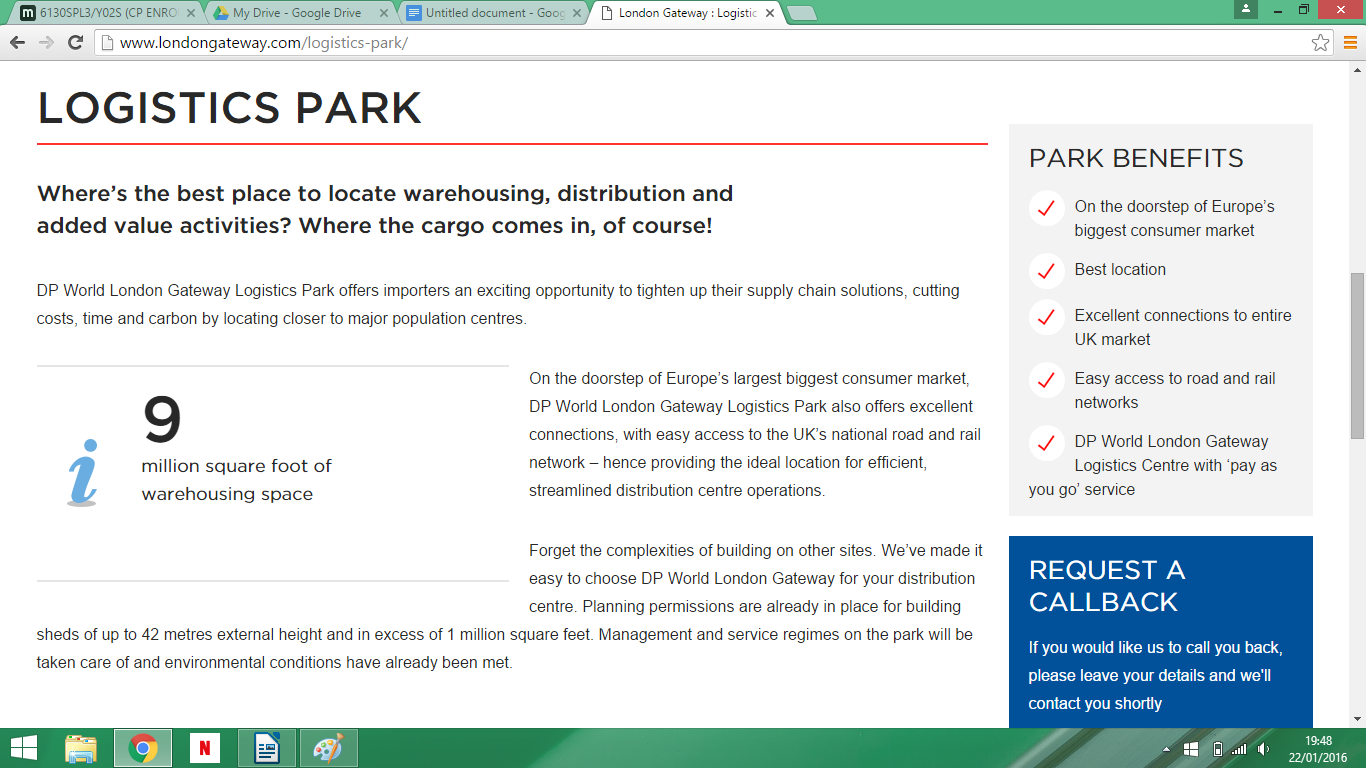Image resolution: width=1366 pixels, height=768 pixels.
Task: Click the volume speaker tray icon
Action: [x=1264, y=748]
